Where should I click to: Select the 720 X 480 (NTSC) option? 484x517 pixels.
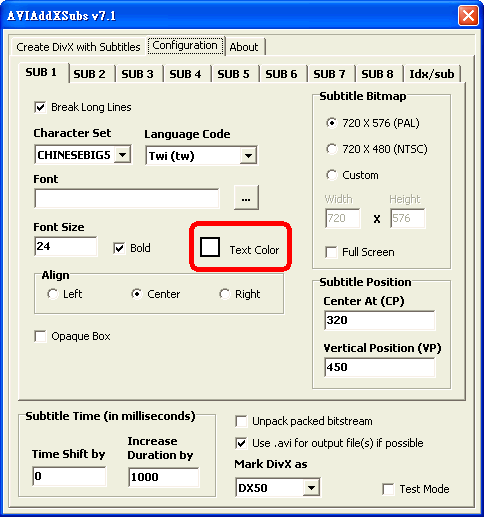pos(331,149)
